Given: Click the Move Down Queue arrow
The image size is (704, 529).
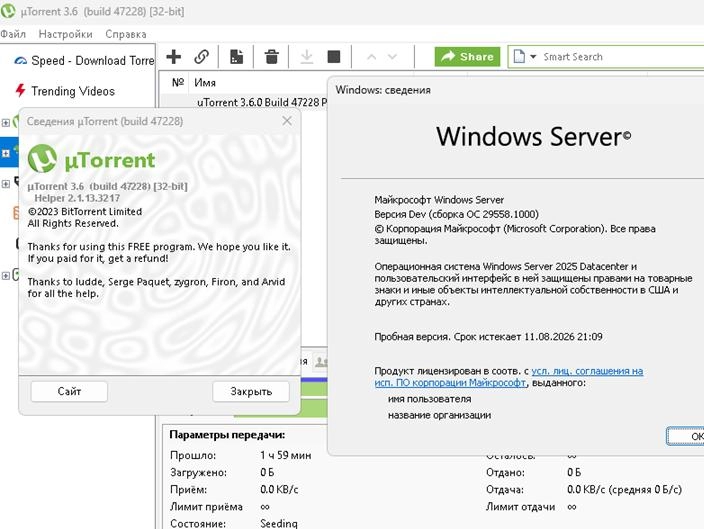Looking at the screenshot, I should pos(392,57).
